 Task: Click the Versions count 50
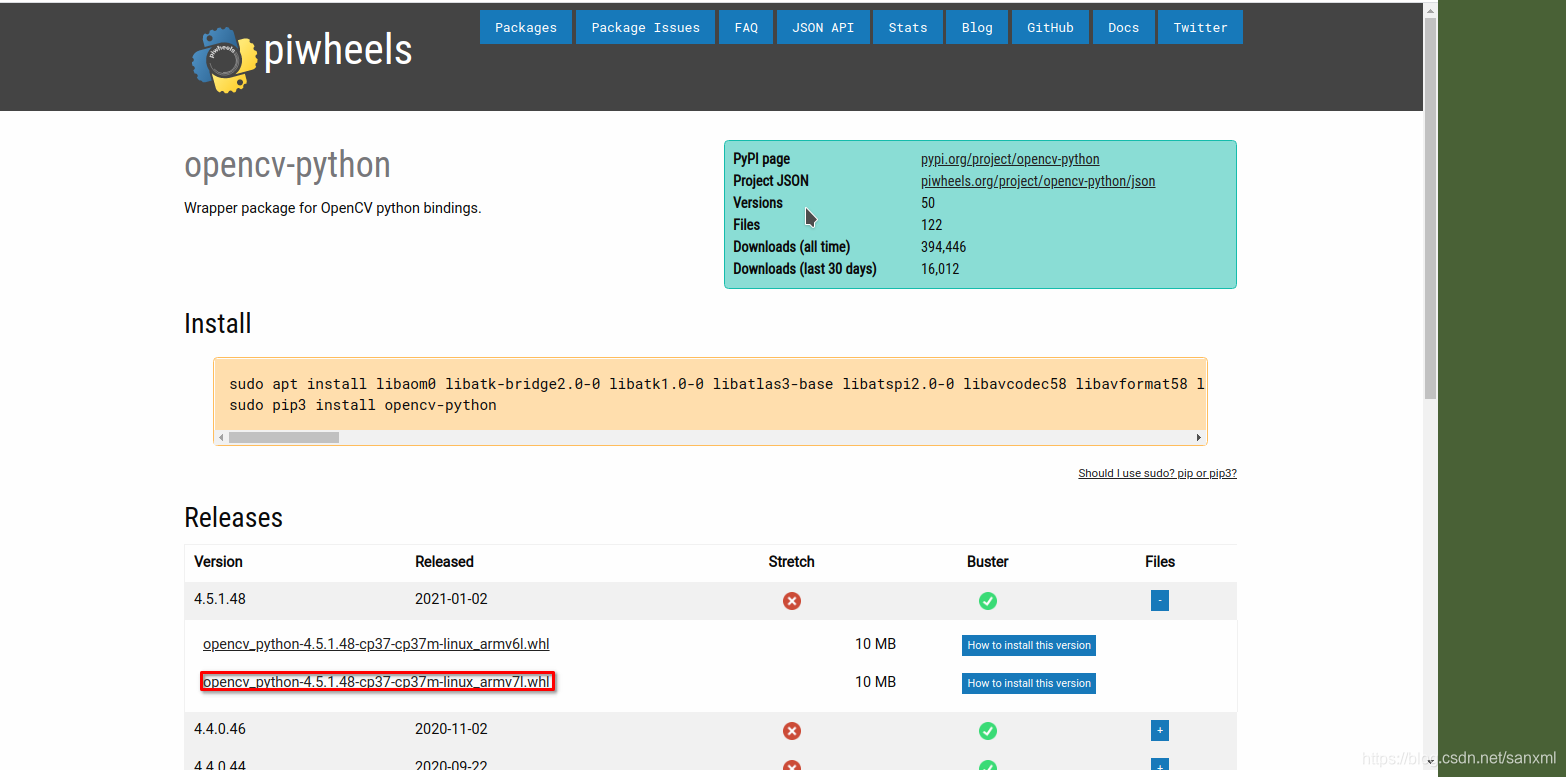(x=928, y=203)
